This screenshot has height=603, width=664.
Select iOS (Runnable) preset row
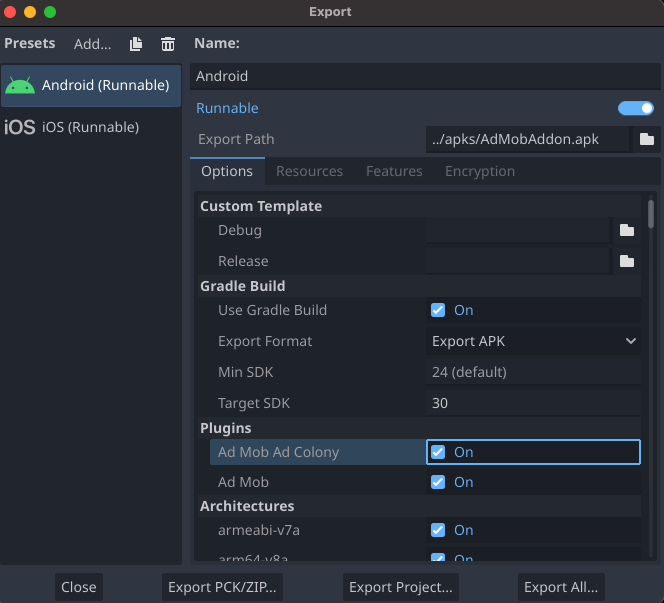pyautogui.click(x=91, y=127)
